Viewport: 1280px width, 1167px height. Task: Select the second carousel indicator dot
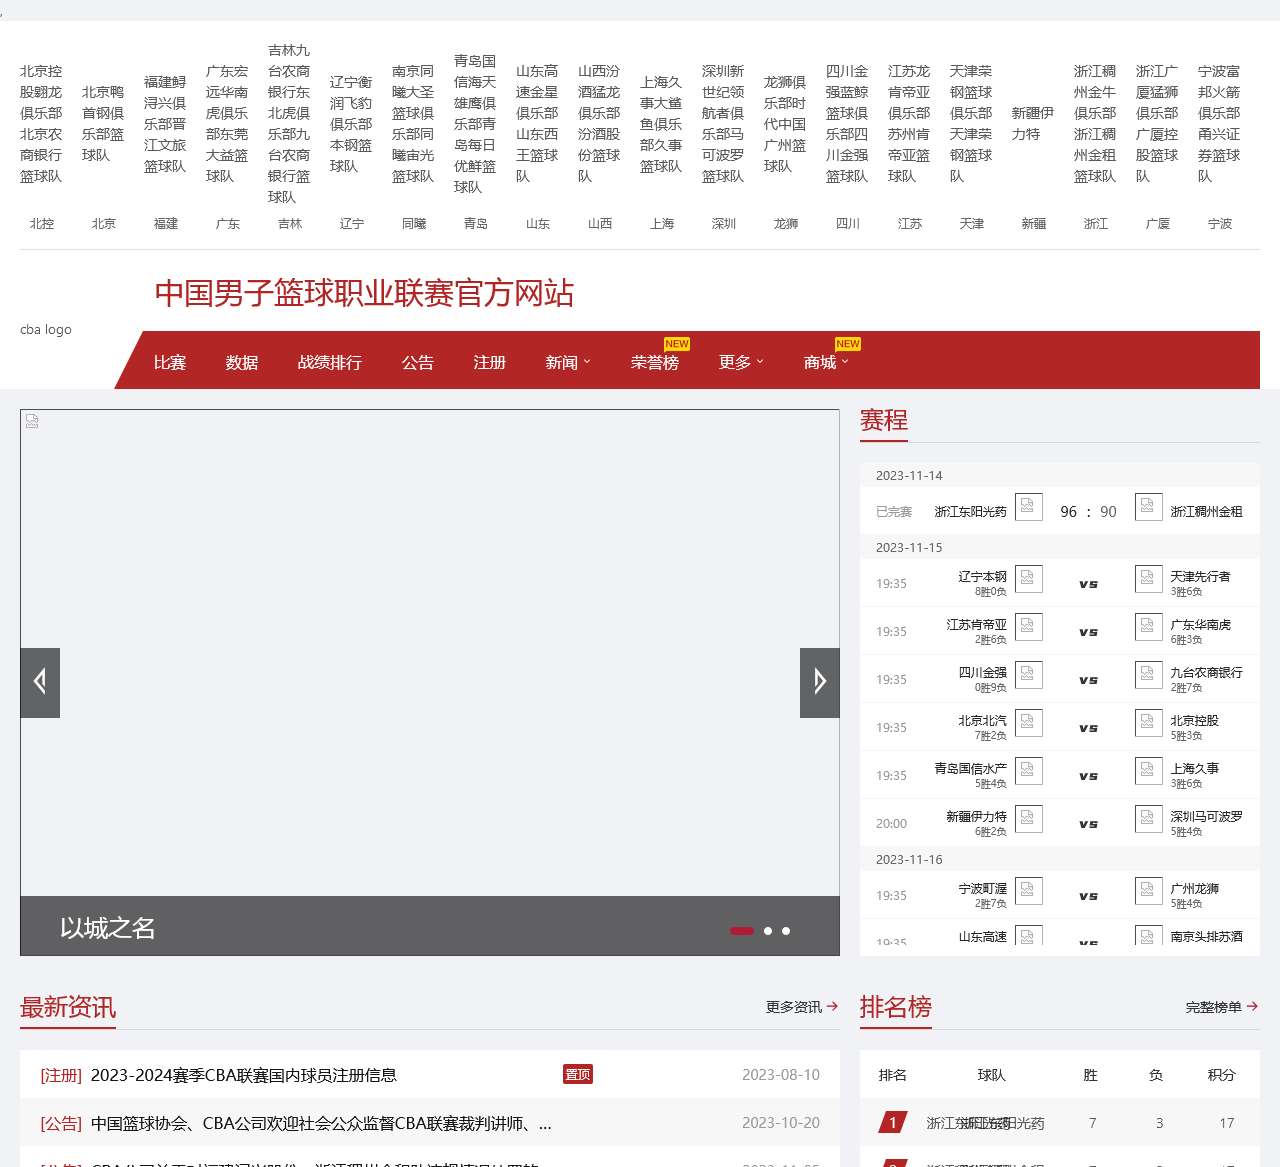768,931
